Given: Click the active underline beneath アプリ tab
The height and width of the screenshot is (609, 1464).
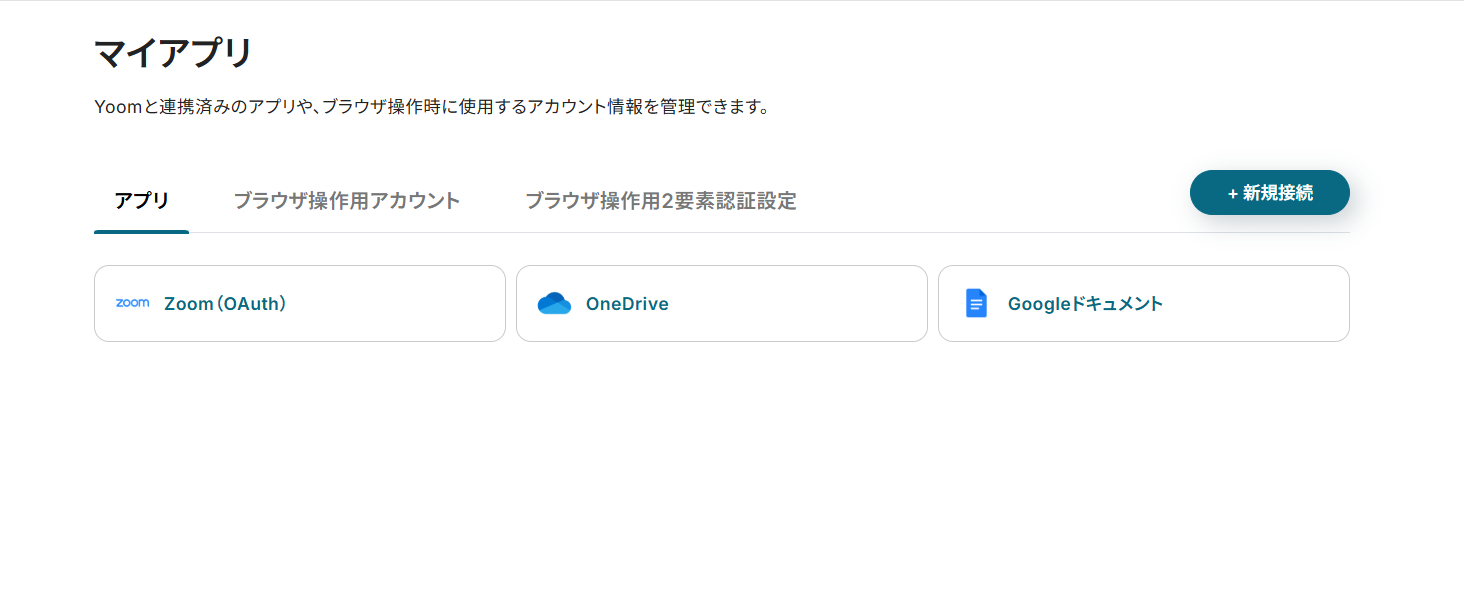Looking at the screenshot, I should tap(141, 231).
